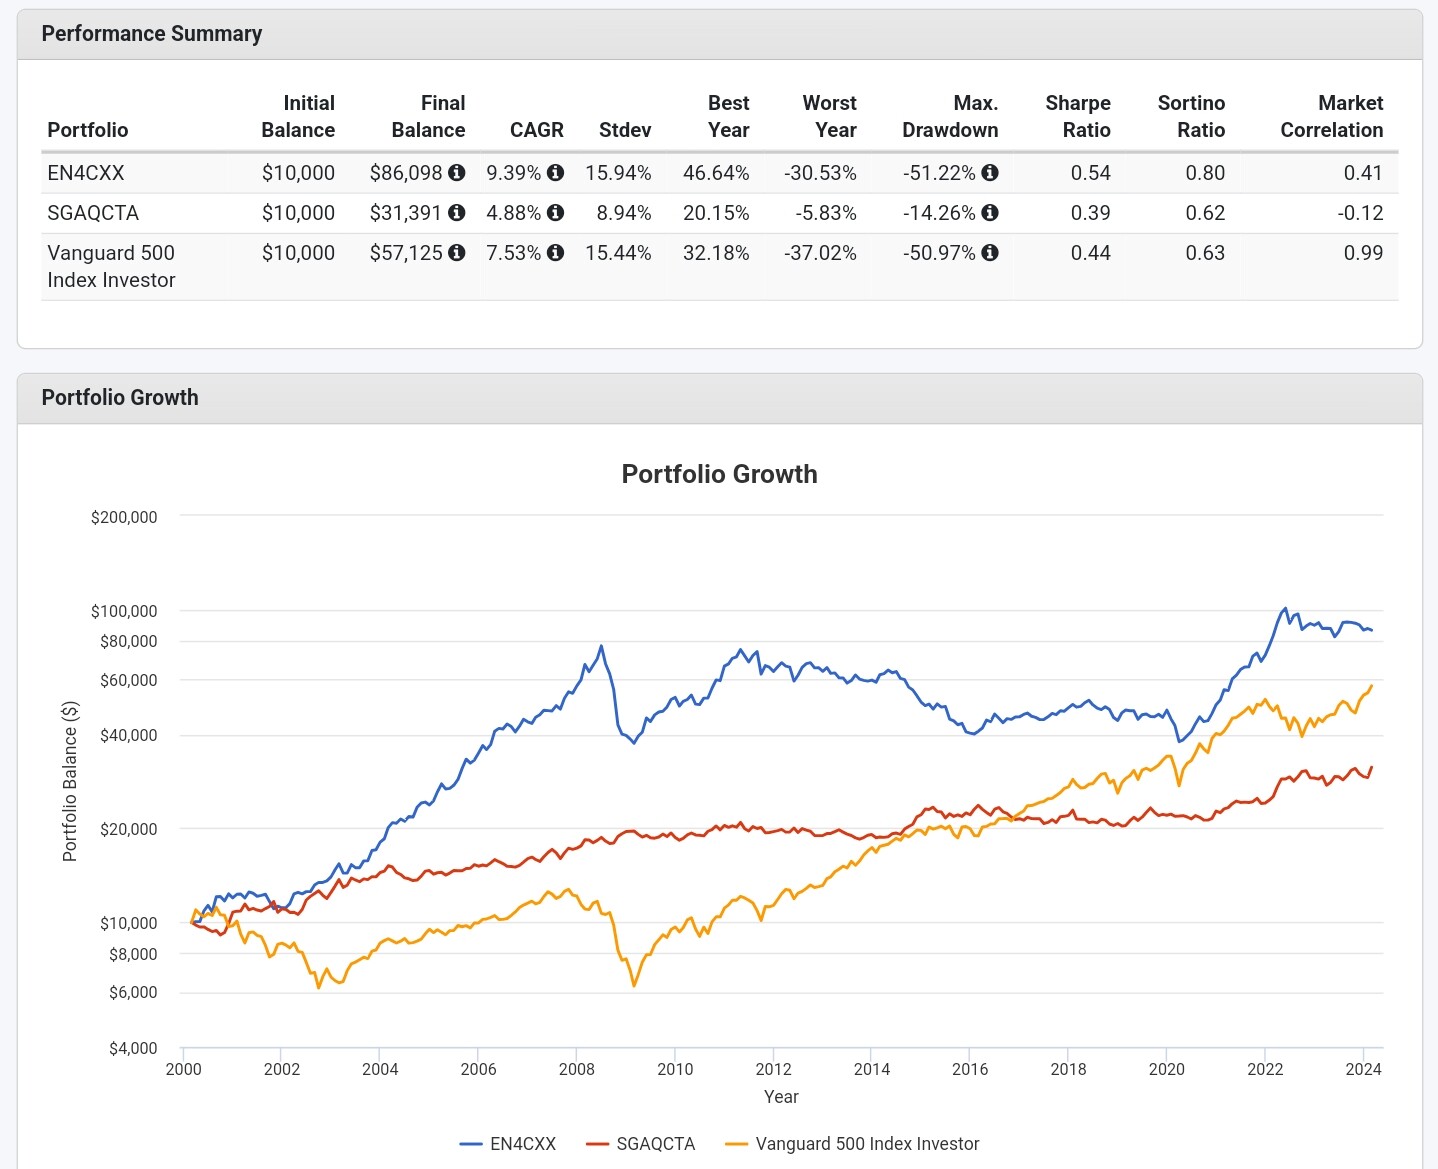Click info icon beside SGAQCTA max drawdown -14.26%
1438x1169 pixels.
989,213
